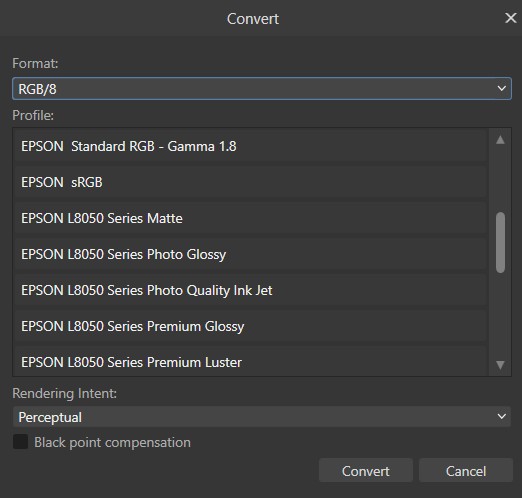This screenshot has height=498, width=522.
Task: Select EPSON L8050 Series Photo Quality Ink Jet
Action: point(250,290)
